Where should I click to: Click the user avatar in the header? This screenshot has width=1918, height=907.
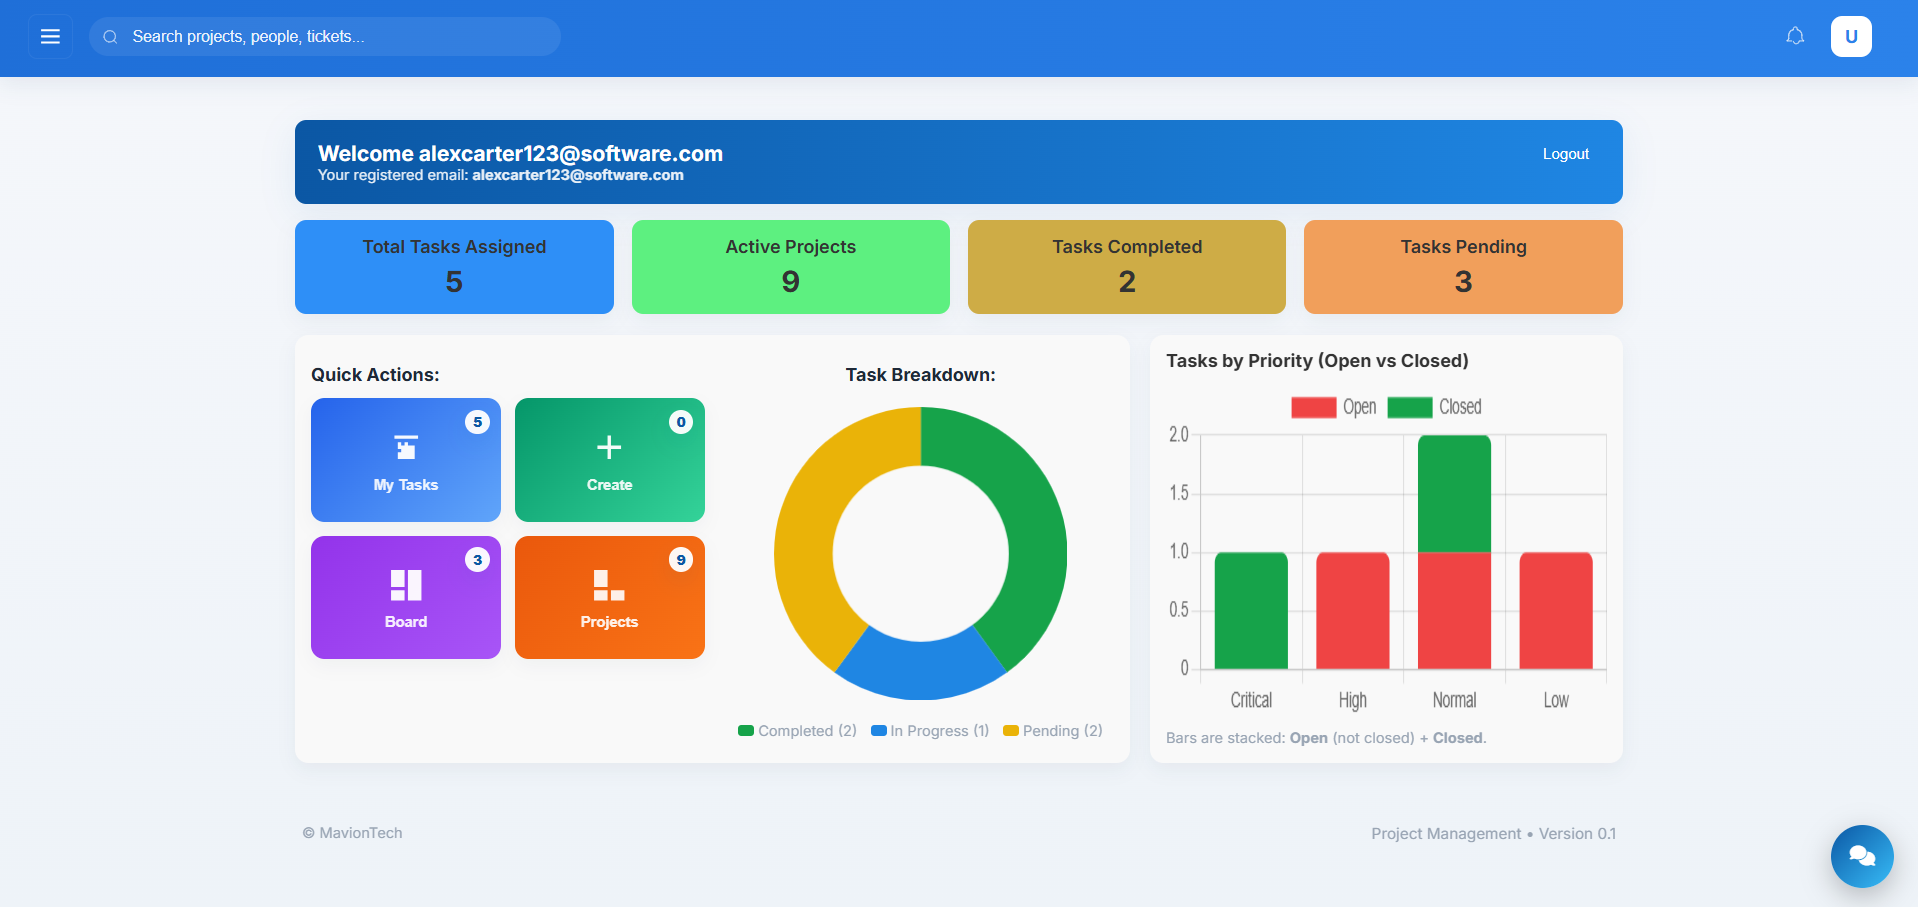[x=1851, y=36]
